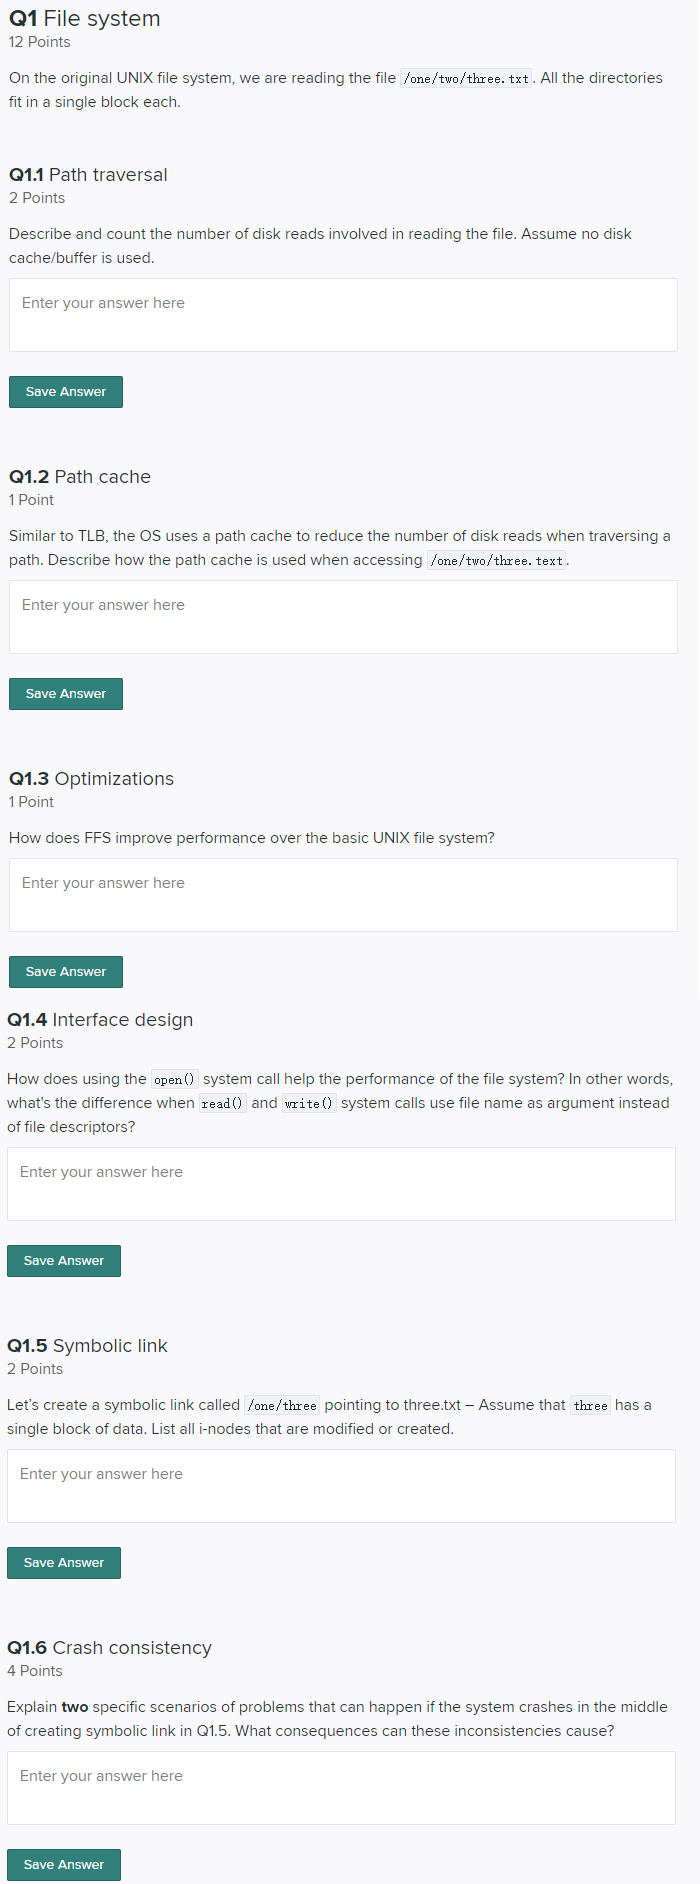This screenshot has width=700, height=1884.
Task: Click Save Answer under Q1.2 Path cache
Action: click(65, 693)
